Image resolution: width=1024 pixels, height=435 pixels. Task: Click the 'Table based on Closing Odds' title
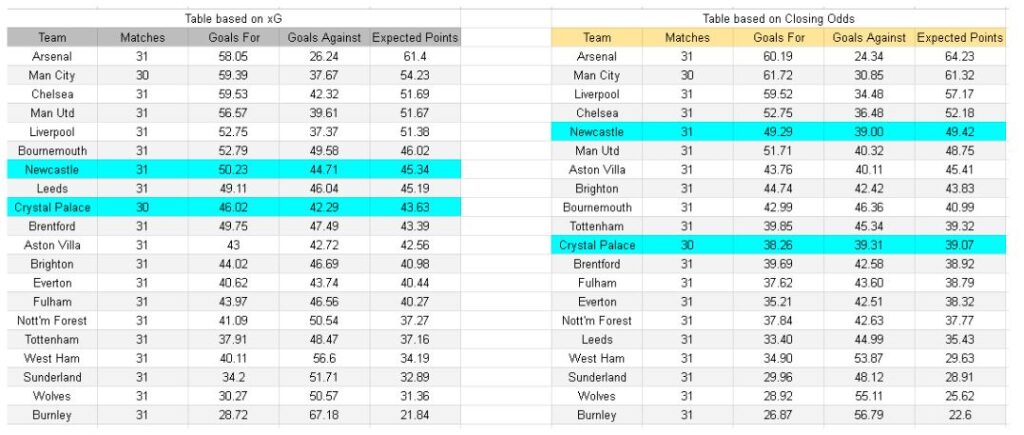(x=779, y=19)
